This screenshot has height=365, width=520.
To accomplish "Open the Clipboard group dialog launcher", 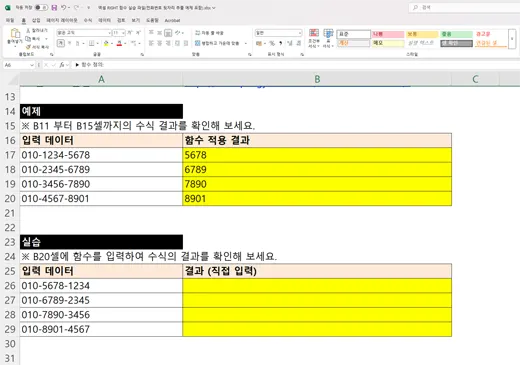I will (52, 54).
